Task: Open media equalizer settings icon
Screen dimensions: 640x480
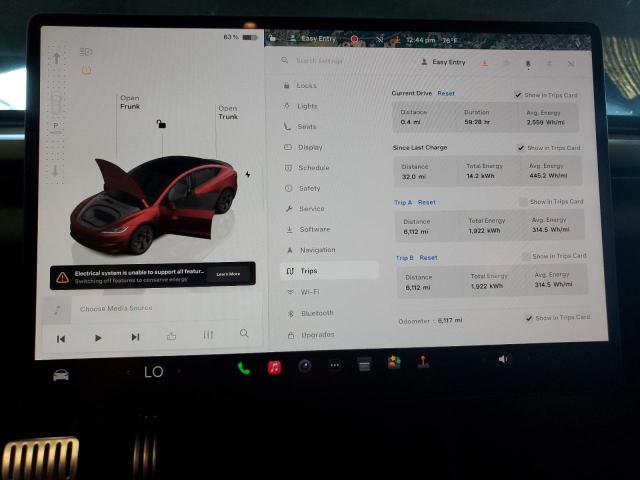Action: pos(208,335)
